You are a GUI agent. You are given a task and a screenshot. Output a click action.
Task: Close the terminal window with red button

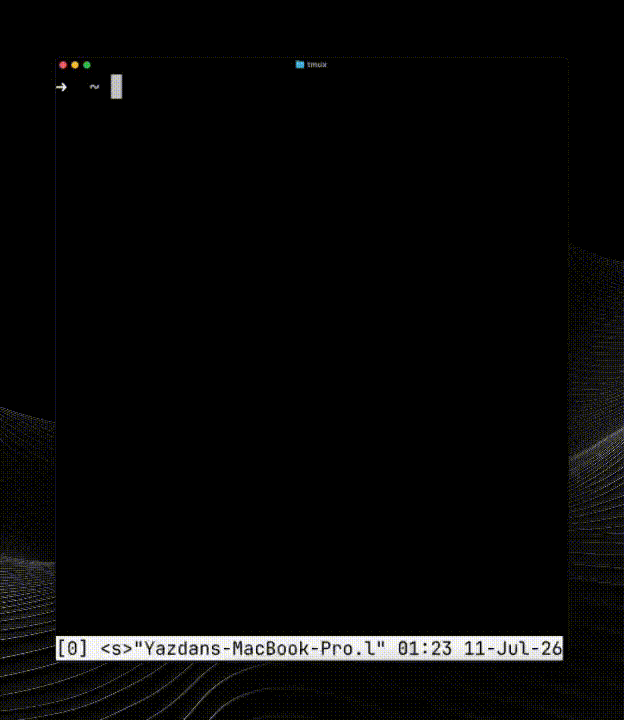coord(63,65)
